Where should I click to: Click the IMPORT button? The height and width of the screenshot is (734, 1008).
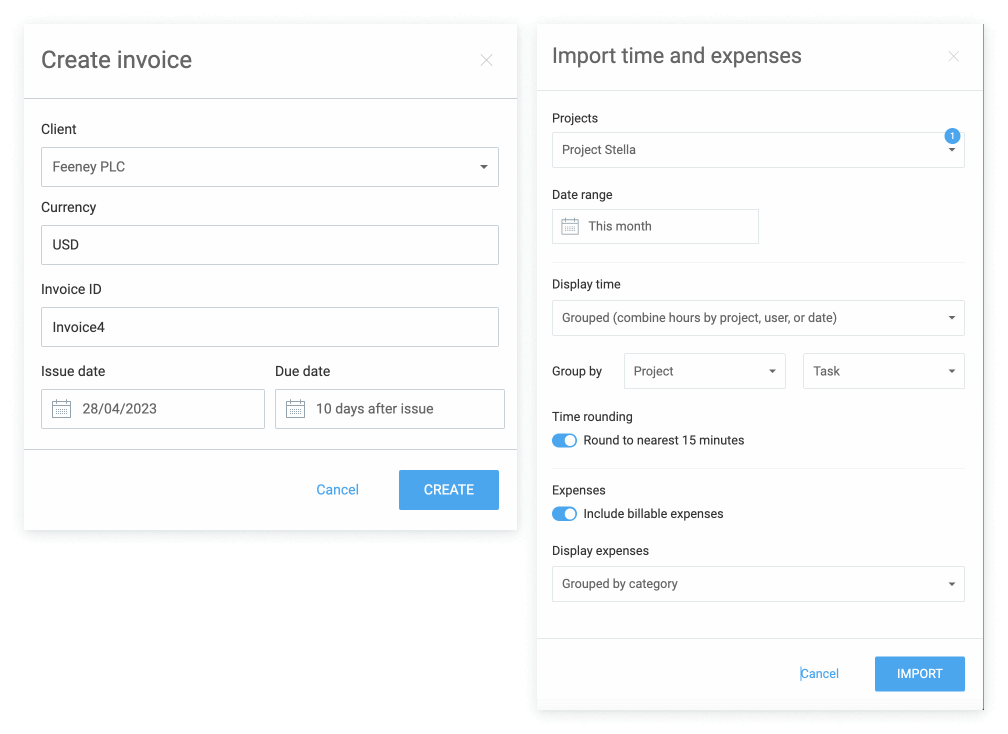pos(919,674)
